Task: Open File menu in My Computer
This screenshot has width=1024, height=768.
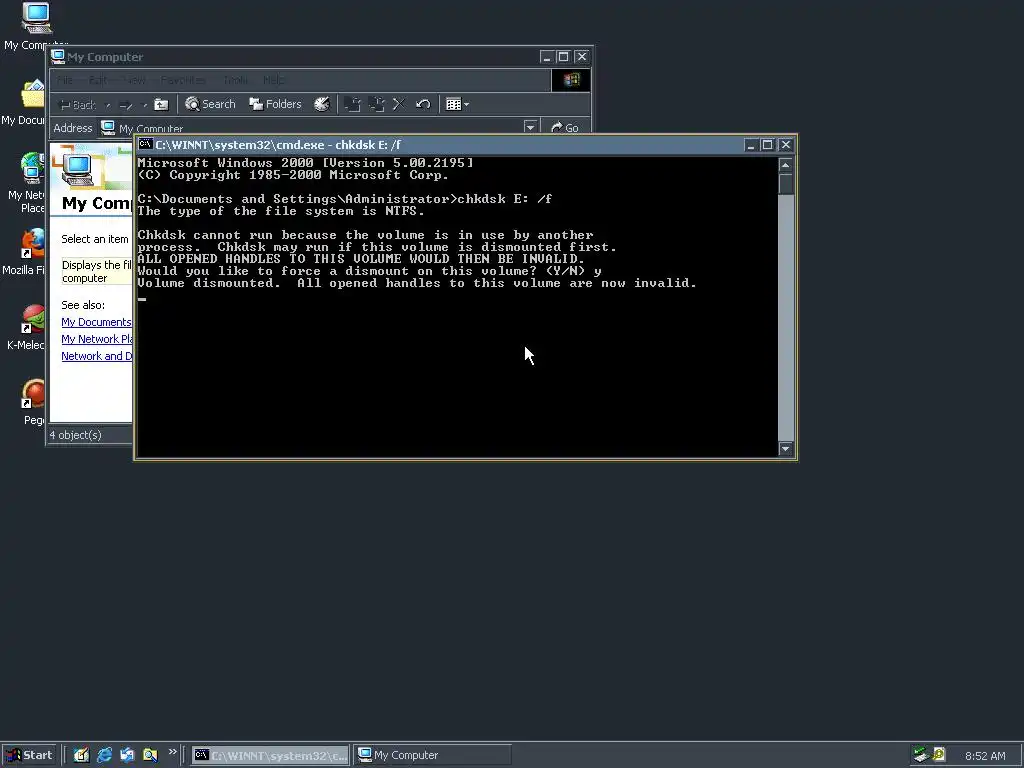Action: pyautogui.click(x=65, y=80)
